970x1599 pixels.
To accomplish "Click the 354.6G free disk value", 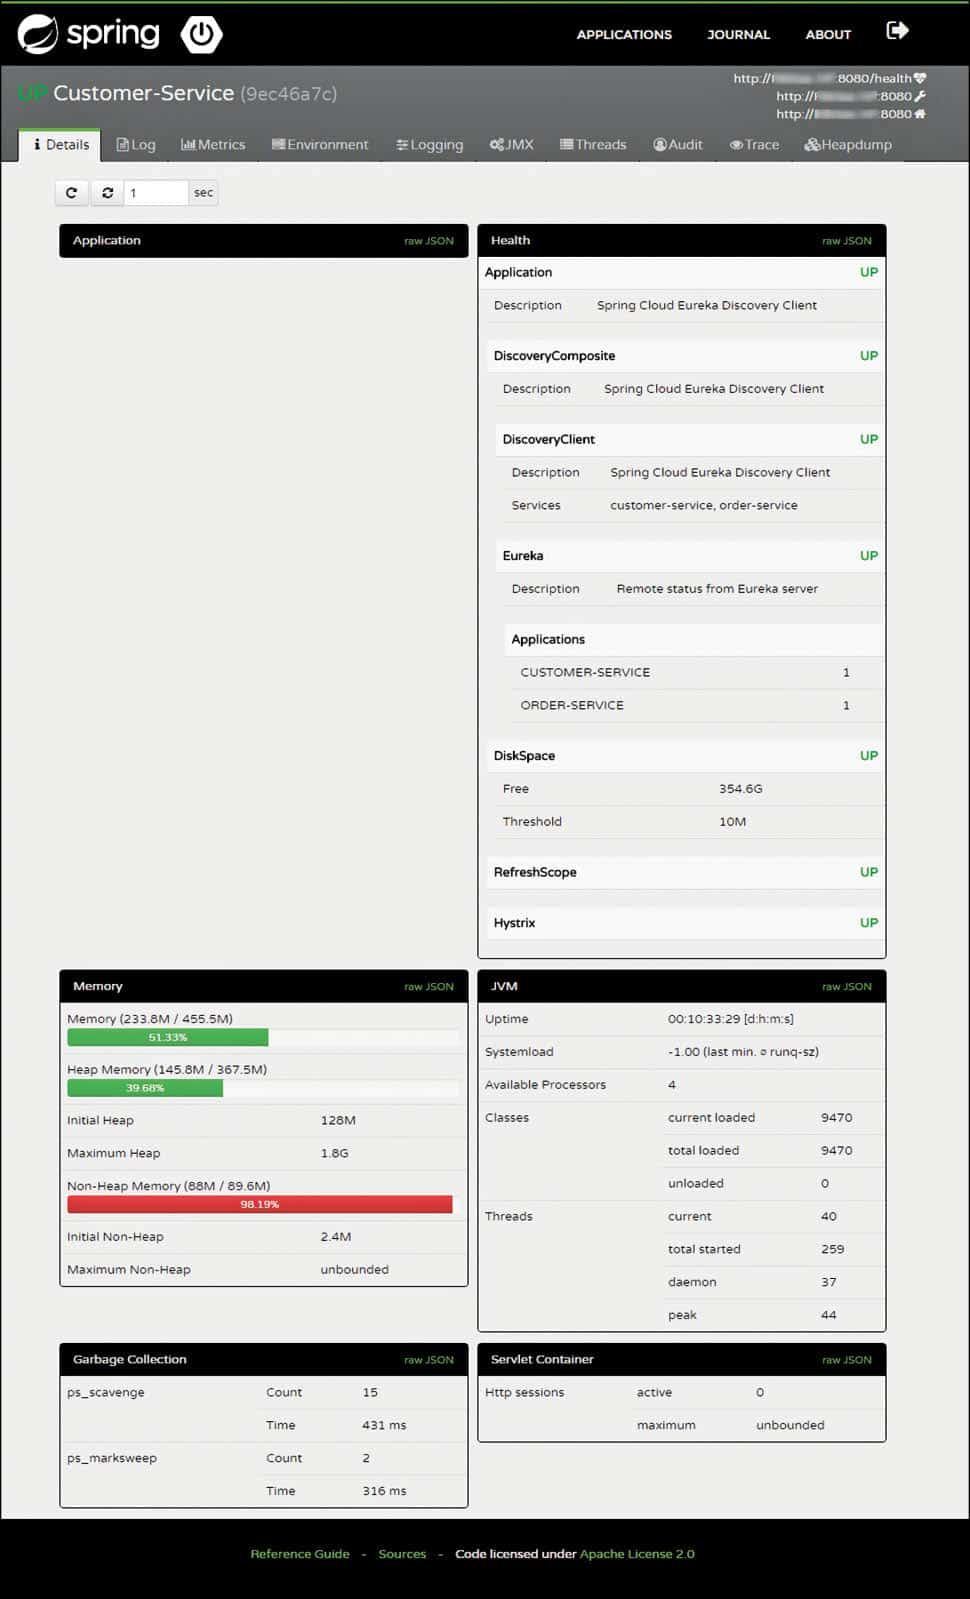I will click(741, 789).
